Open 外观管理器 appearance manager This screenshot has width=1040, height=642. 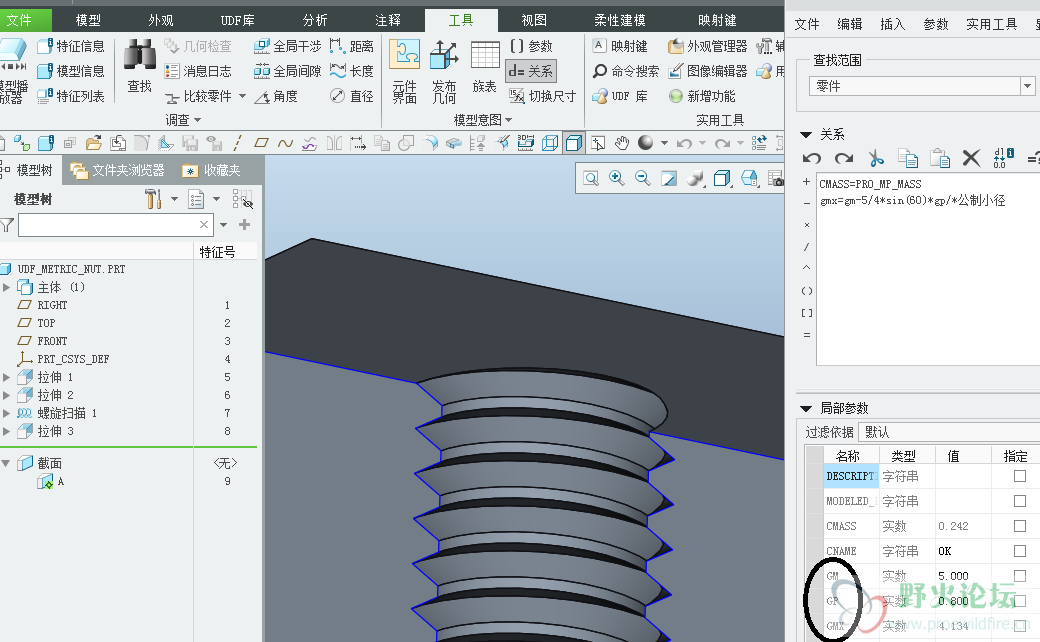point(707,46)
